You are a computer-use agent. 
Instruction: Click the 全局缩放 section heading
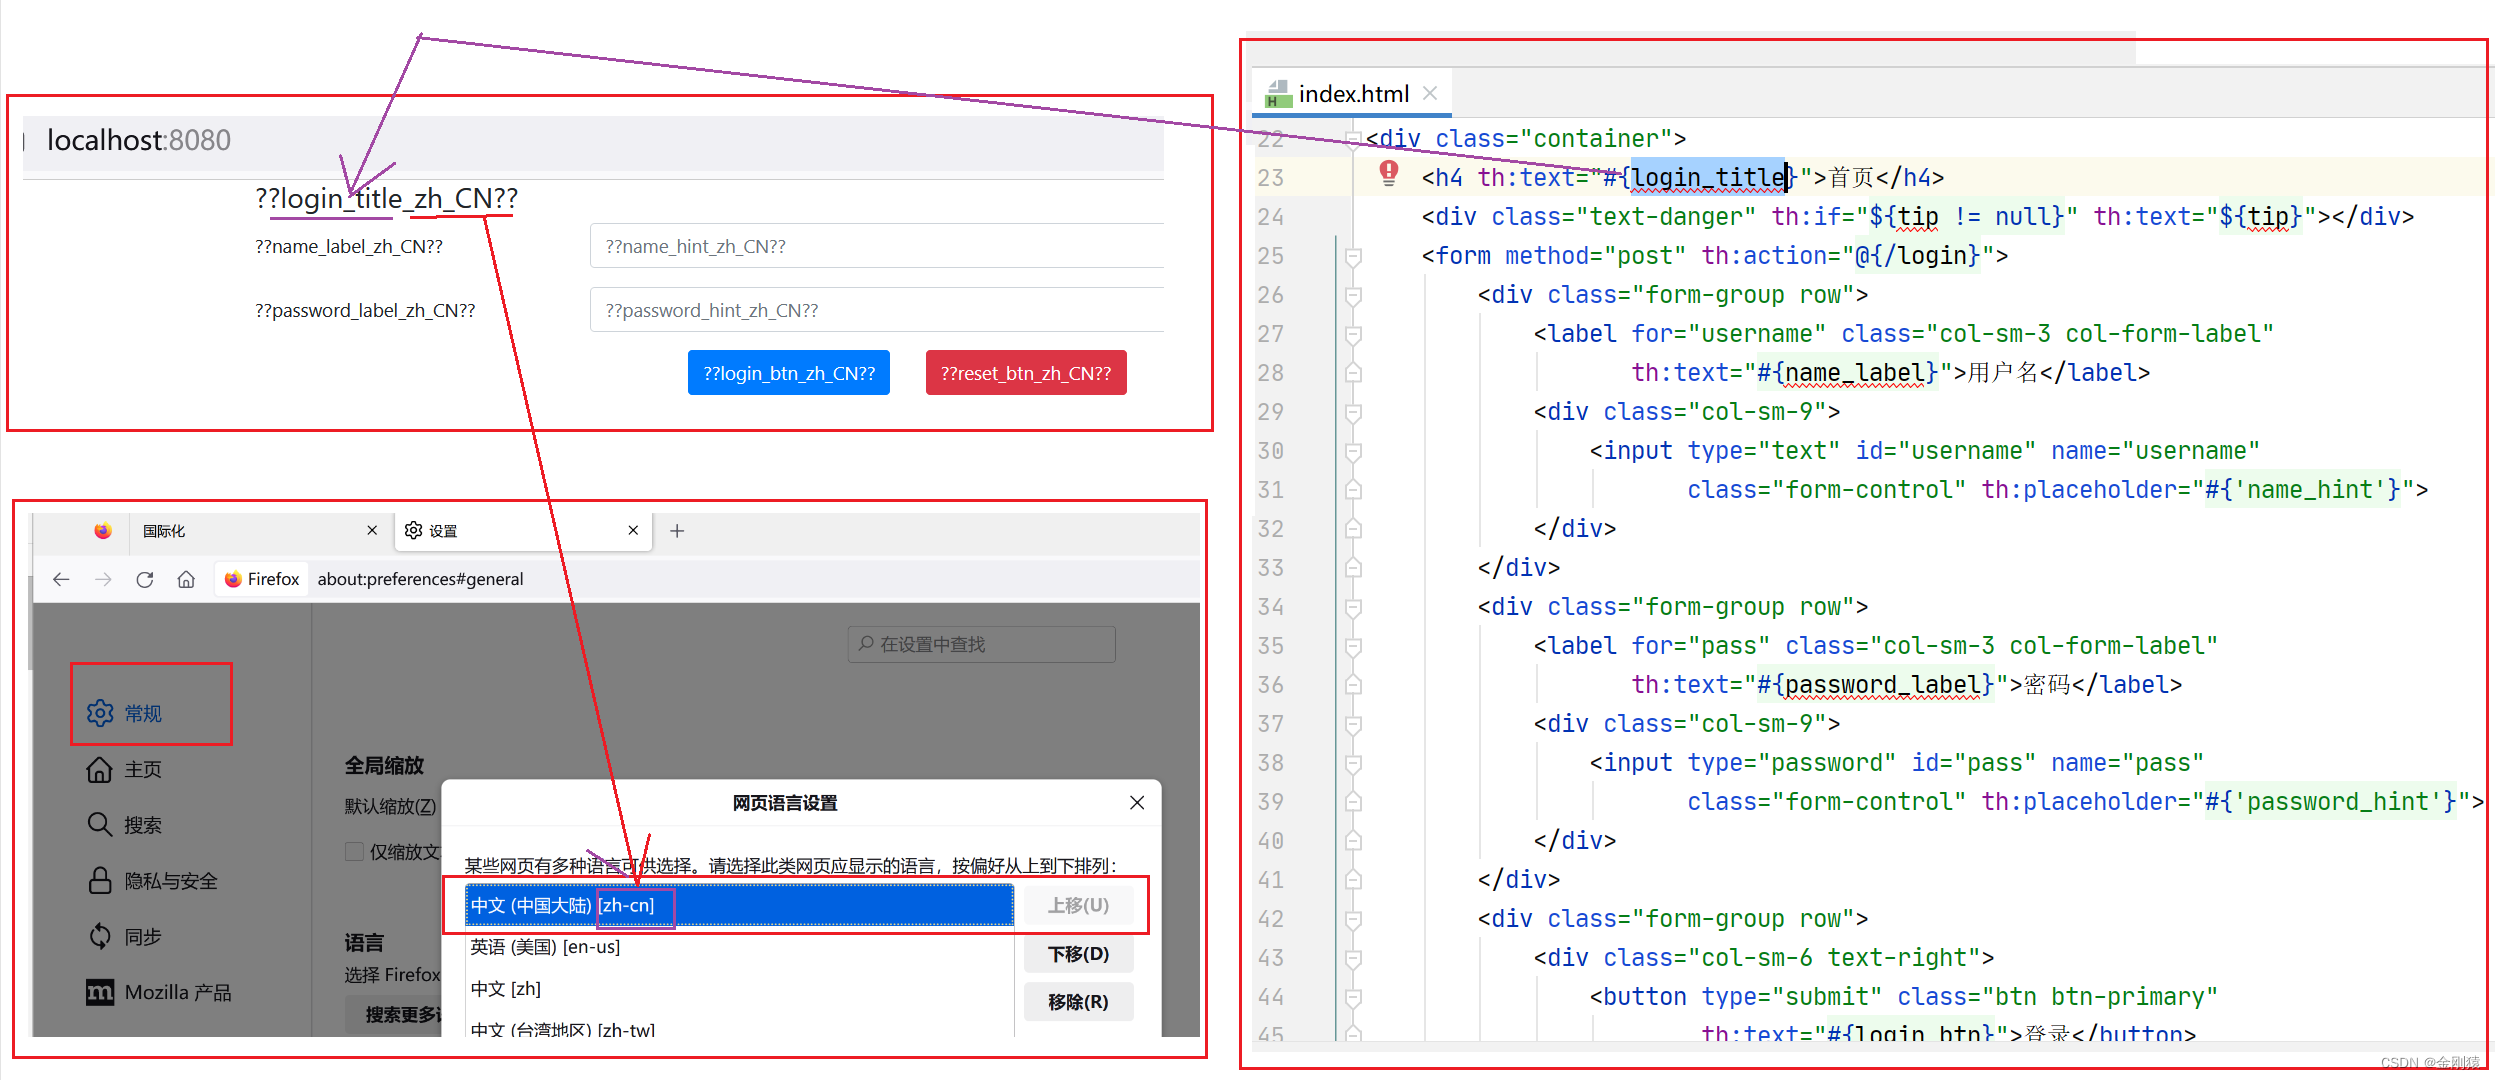pyautogui.click(x=384, y=765)
